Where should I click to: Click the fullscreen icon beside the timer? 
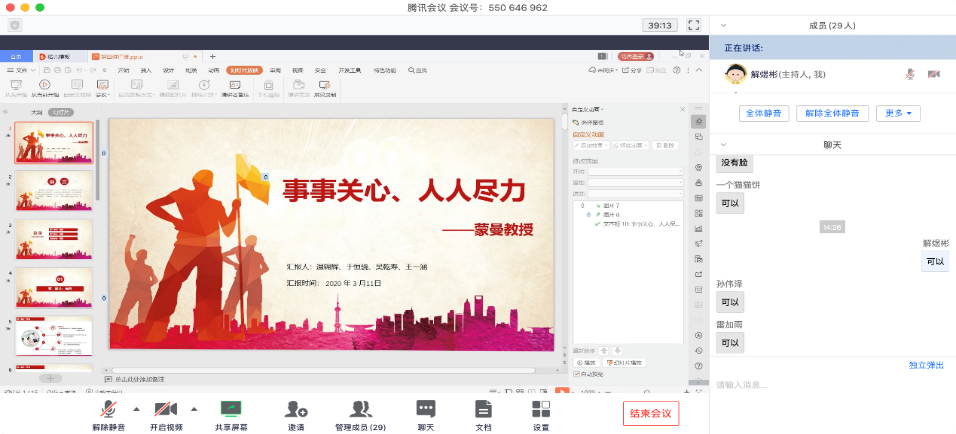(693, 24)
